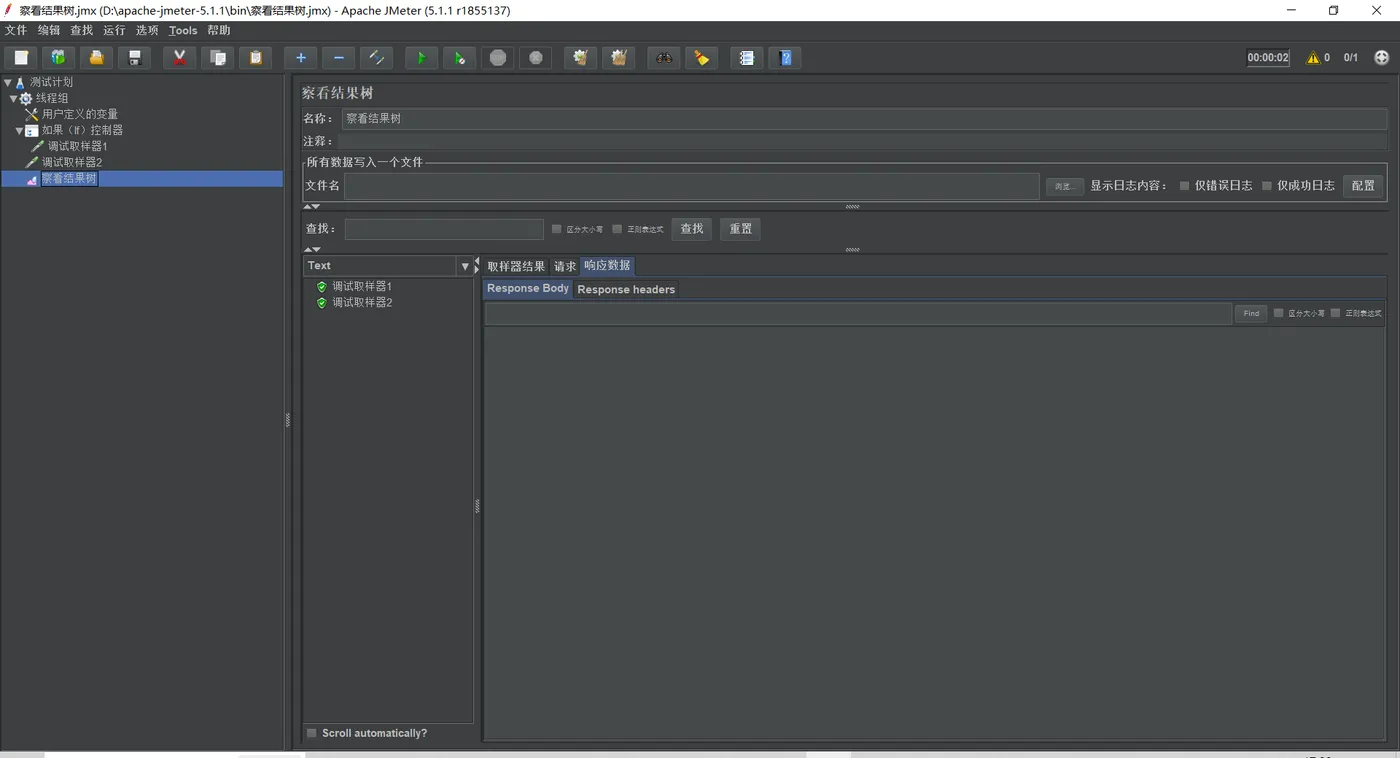This screenshot has width=1400, height=758.
Task: Click the warning triangle log errors icon
Action: [x=1313, y=58]
